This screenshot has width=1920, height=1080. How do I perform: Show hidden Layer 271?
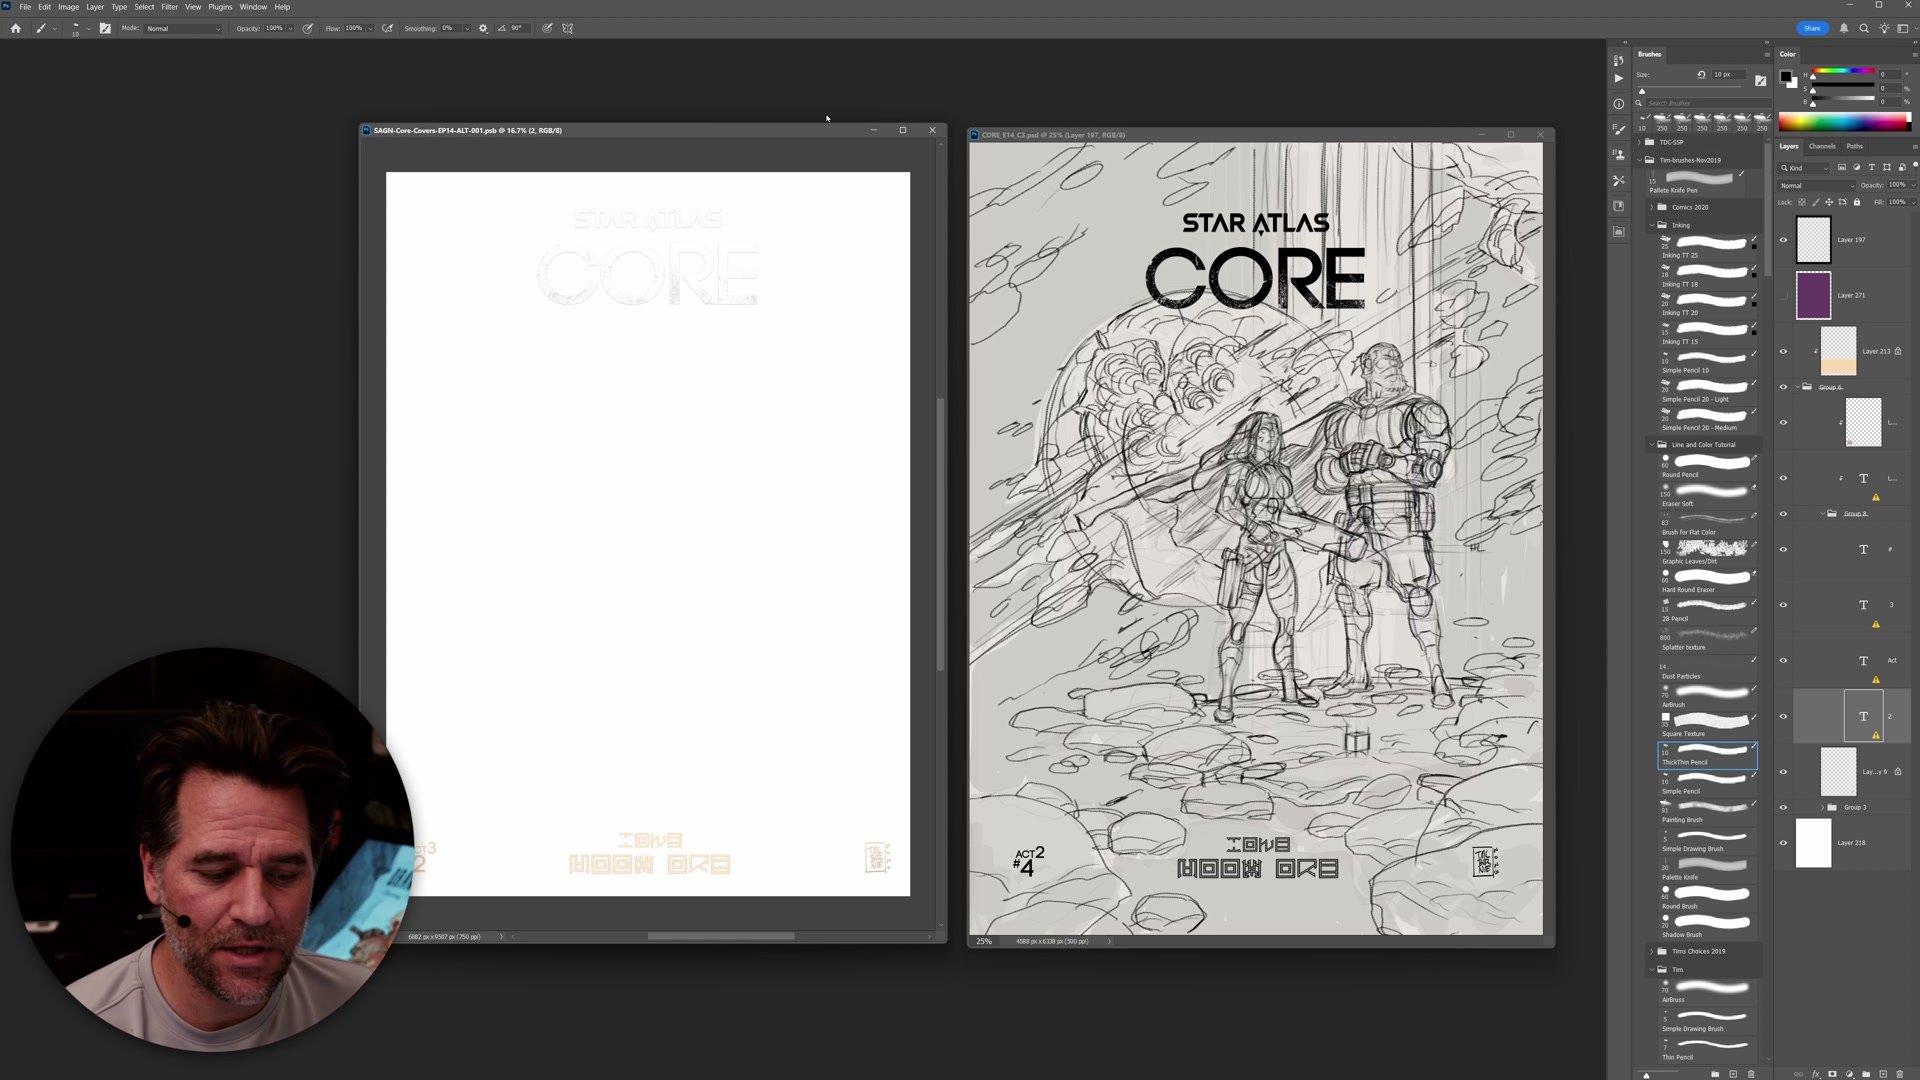tap(1783, 296)
